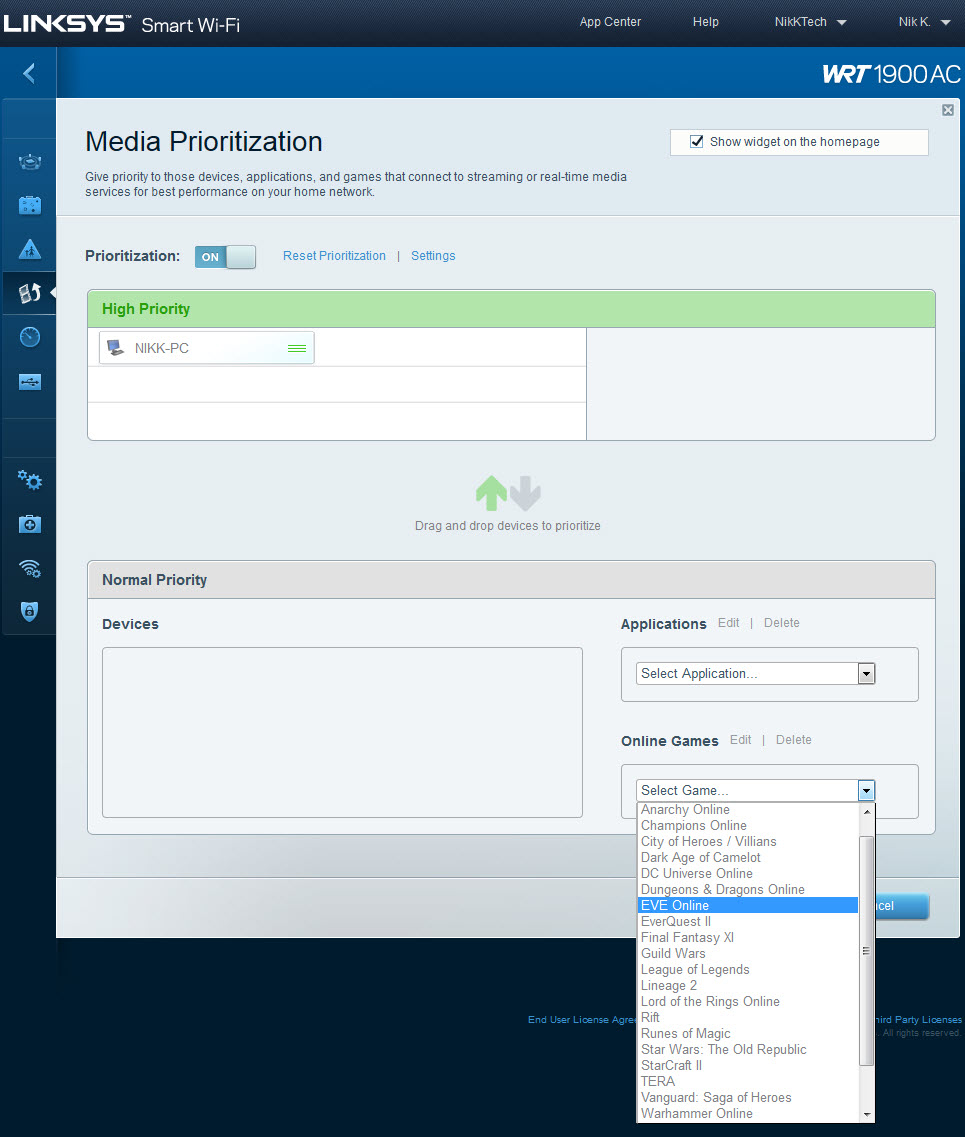Select League of Legends
This screenshot has width=965, height=1137.
tap(747, 969)
